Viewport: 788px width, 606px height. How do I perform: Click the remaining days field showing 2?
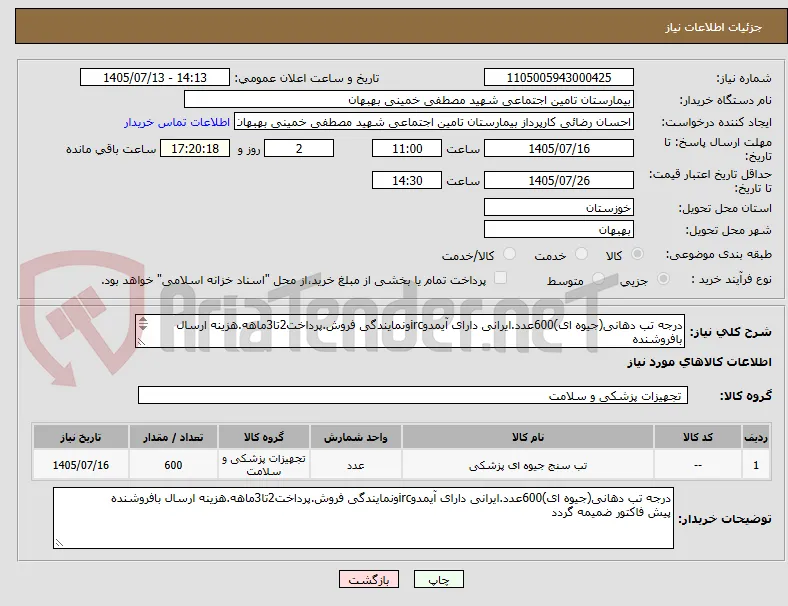click(x=299, y=149)
